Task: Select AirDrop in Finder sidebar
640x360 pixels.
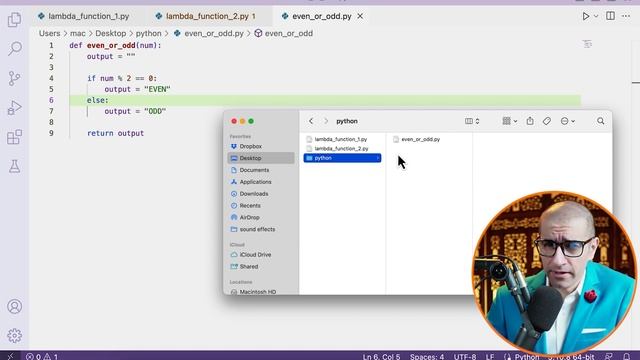Action: pos(261,217)
